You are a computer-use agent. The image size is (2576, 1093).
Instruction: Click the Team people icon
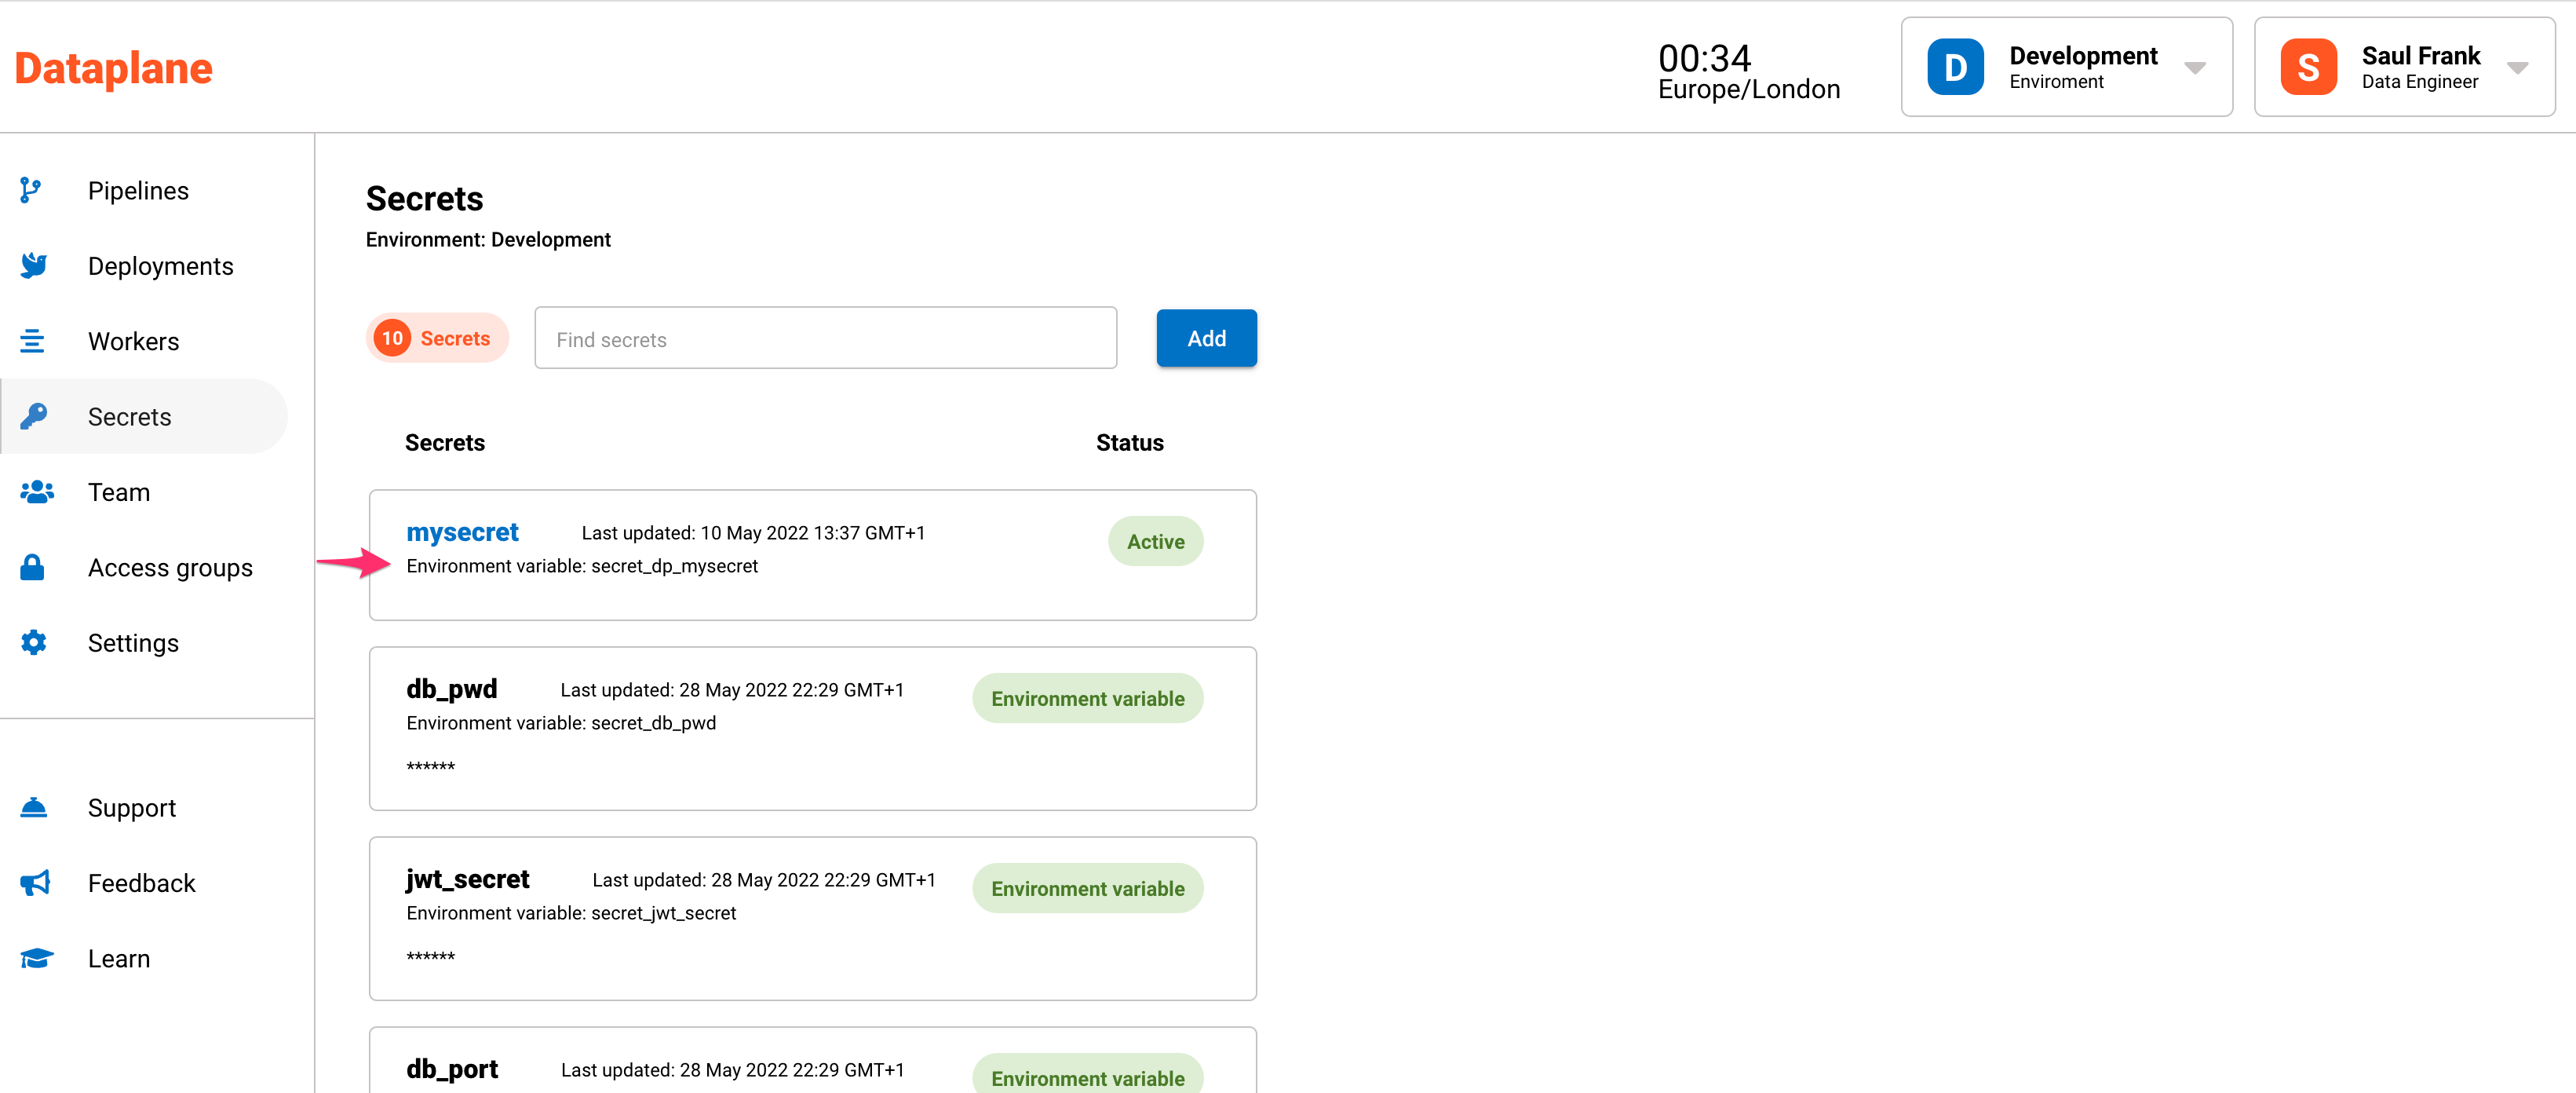[x=37, y=492]
